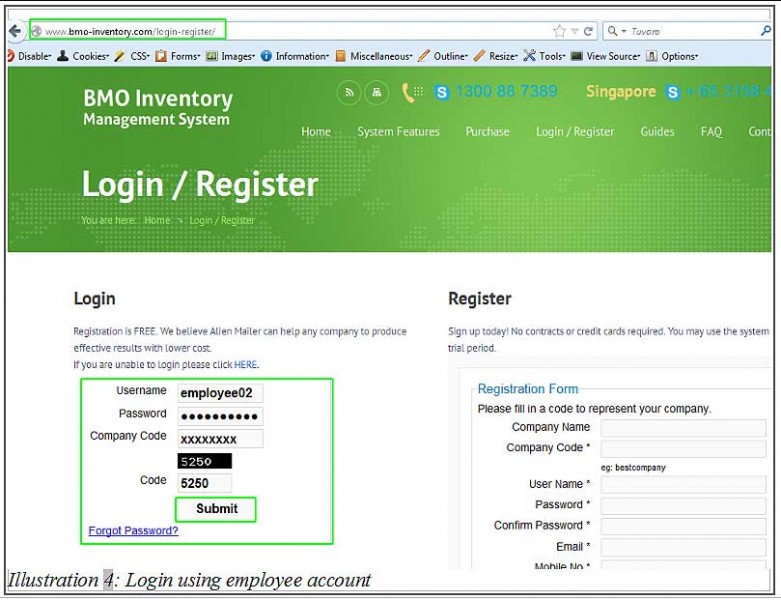Open the View Source toolbar menu
This screenshot has height=600, width=781.
point(606,56)
